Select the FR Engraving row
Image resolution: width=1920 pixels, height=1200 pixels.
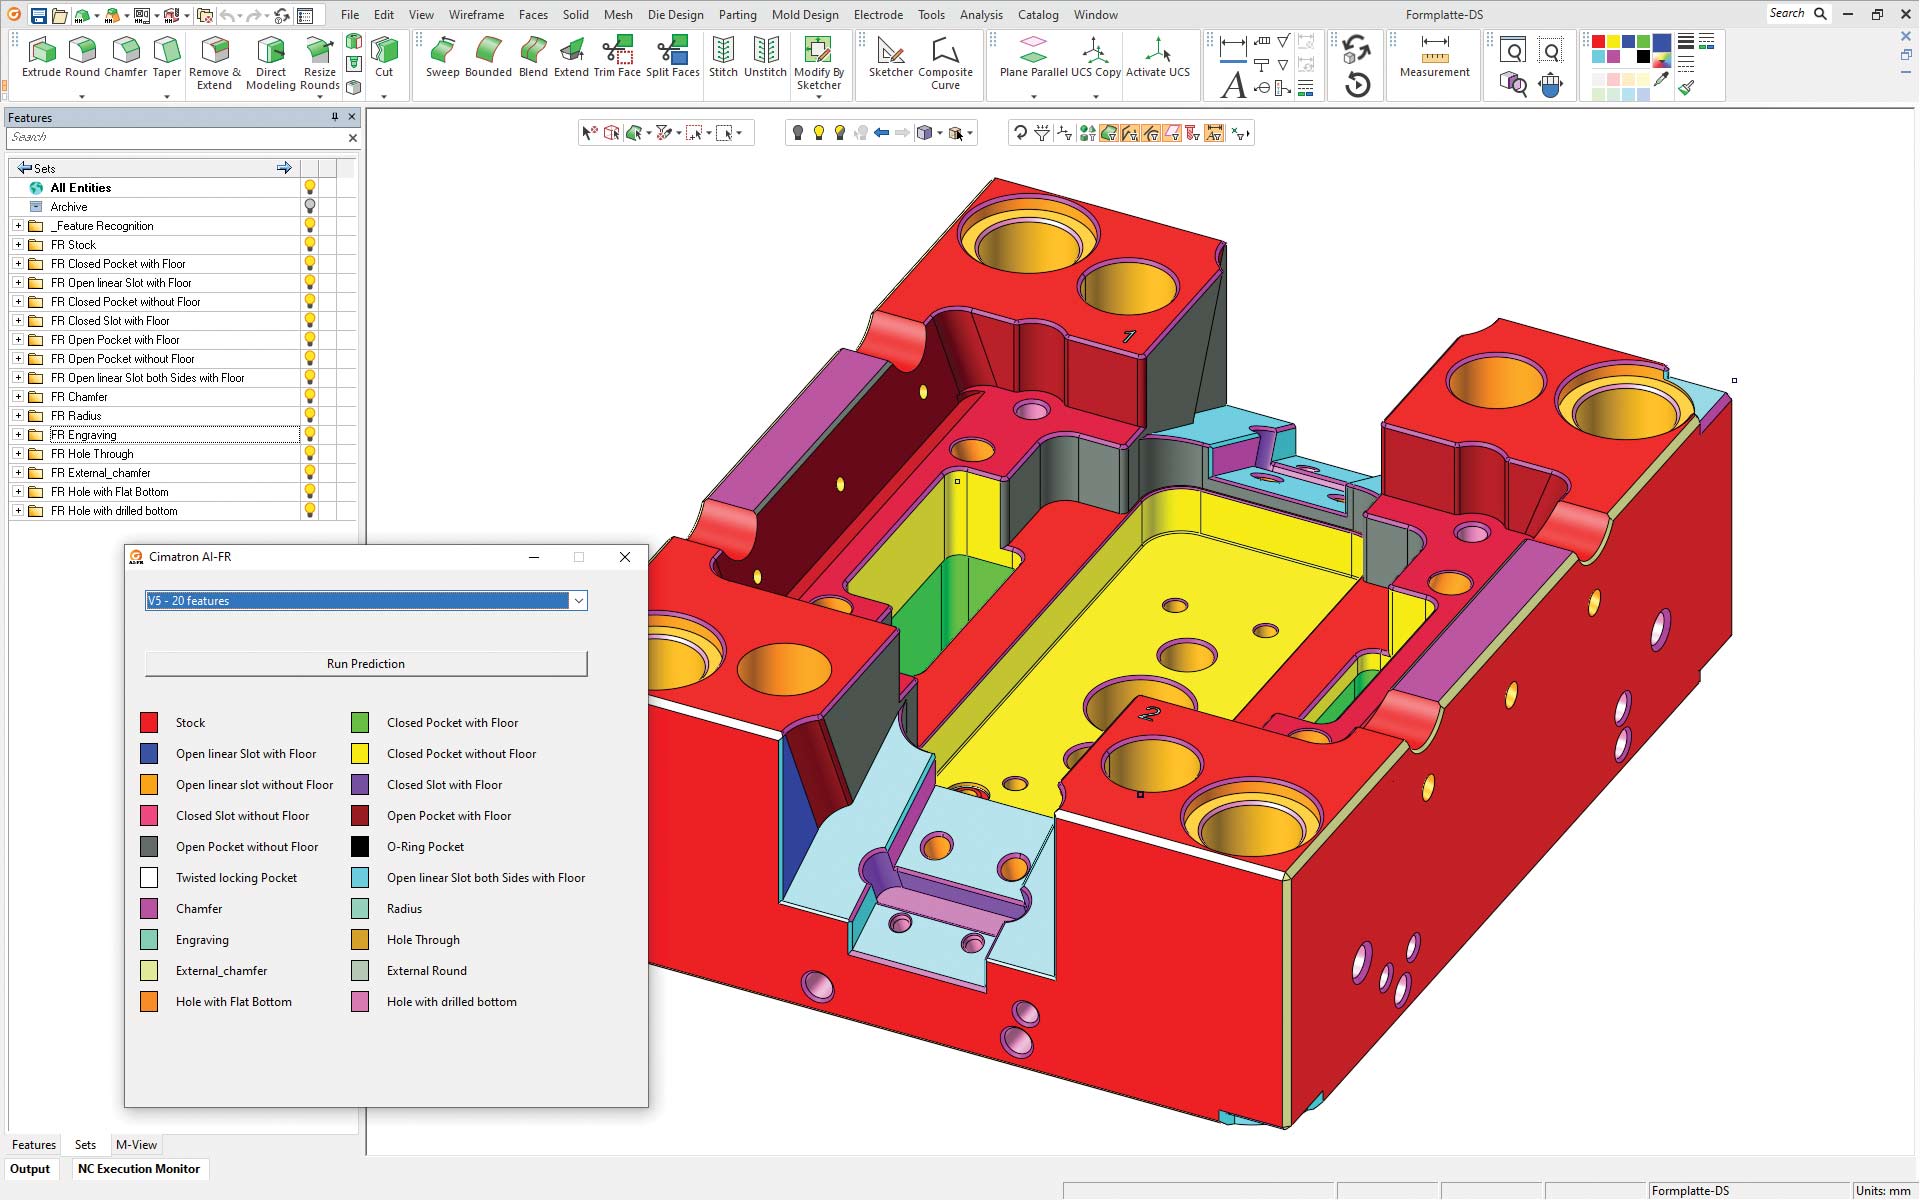[x=174, y=435]
